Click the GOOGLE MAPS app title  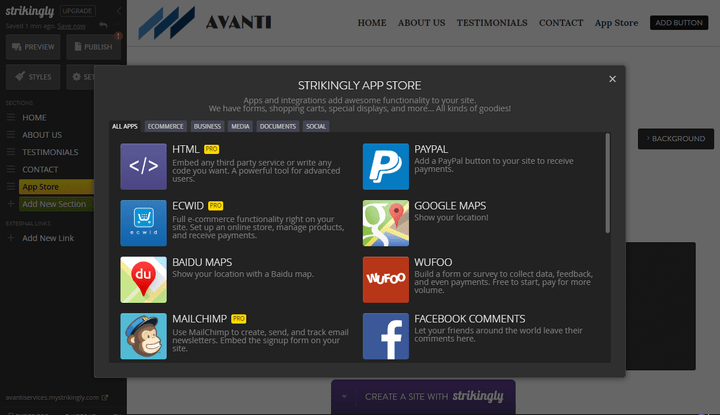point(450,206)
